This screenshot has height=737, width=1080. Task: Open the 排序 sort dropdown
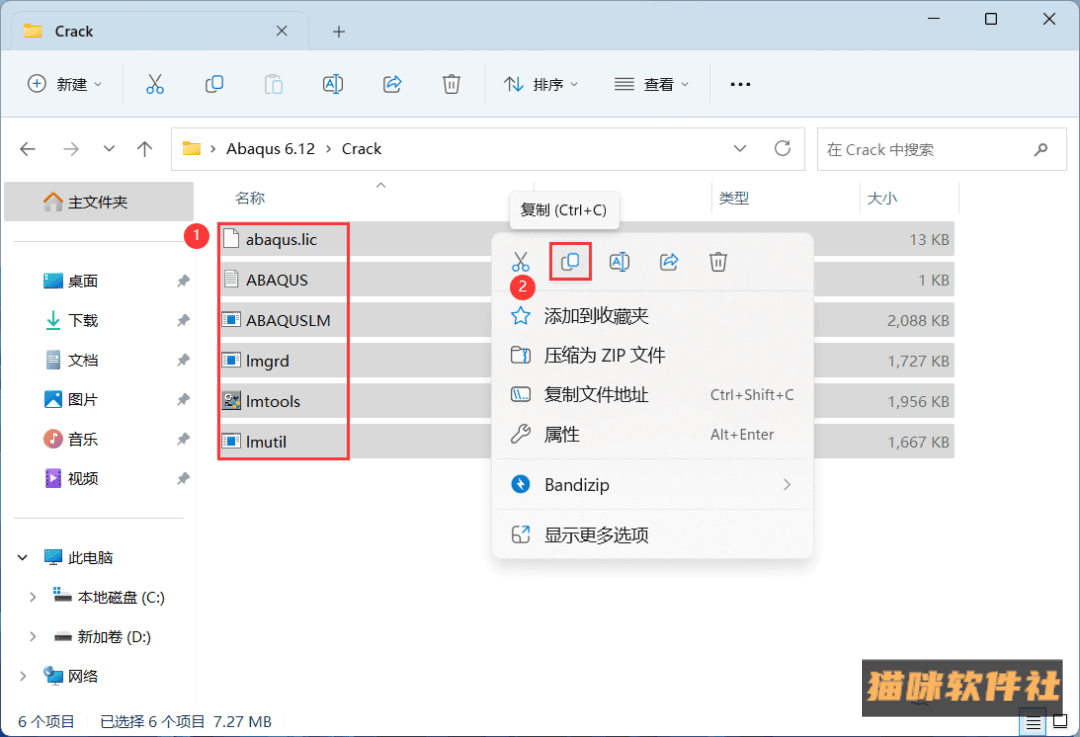541,84
